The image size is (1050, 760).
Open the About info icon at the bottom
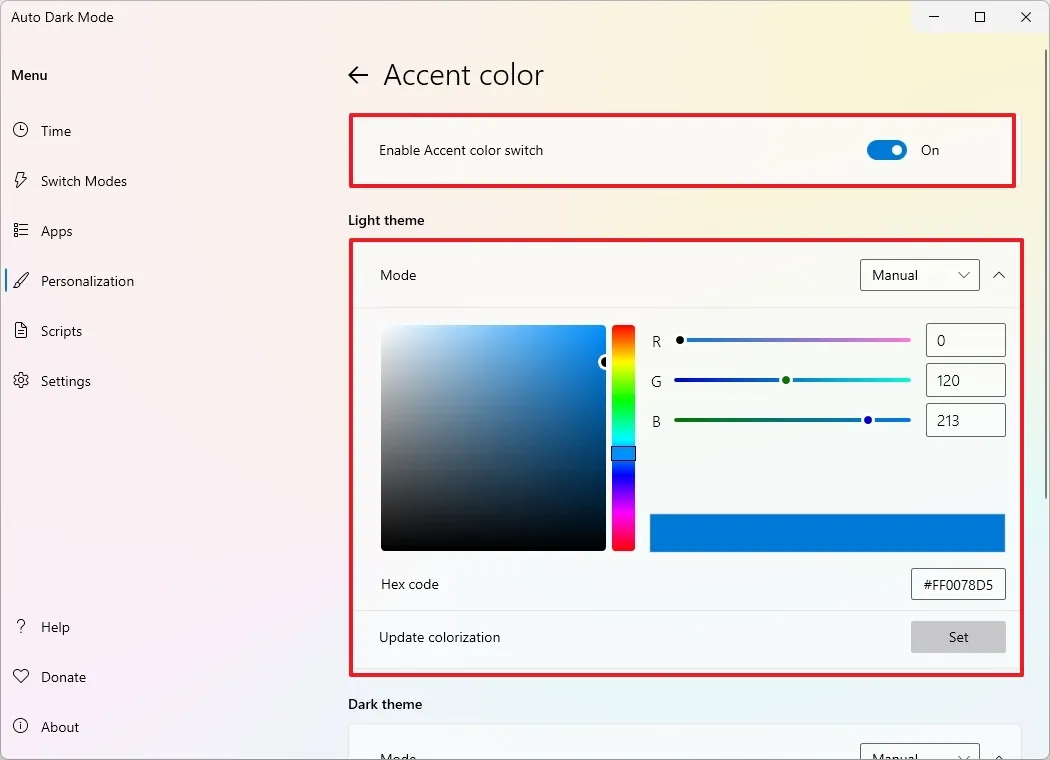(x=20, y=726)
